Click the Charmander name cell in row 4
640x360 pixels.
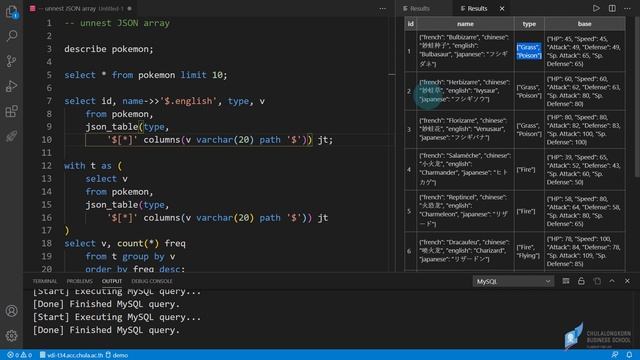pos(465,169)
